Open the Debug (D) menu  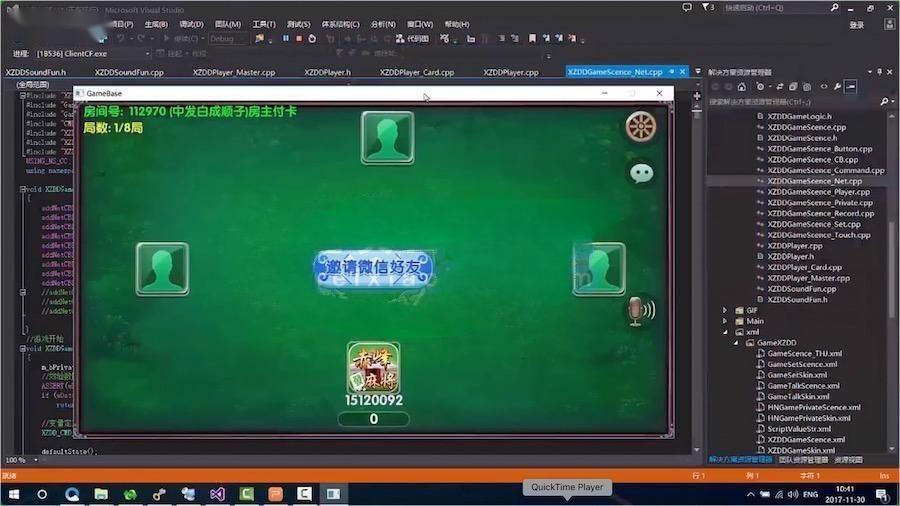[191, 24]
